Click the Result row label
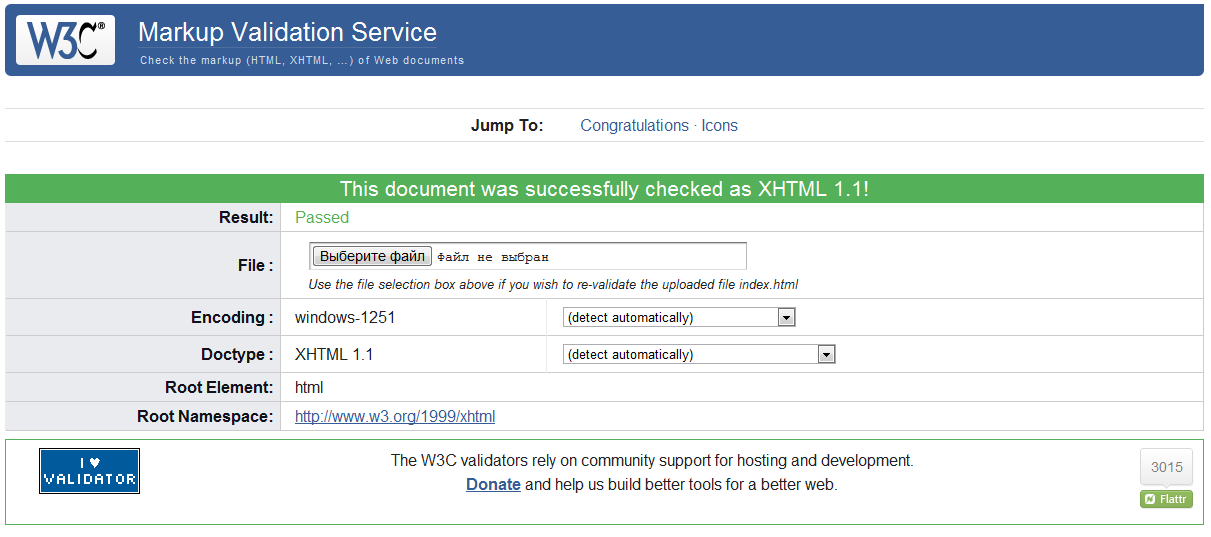Viewport: 1211px width, 537px height. [x=246, y=218]
